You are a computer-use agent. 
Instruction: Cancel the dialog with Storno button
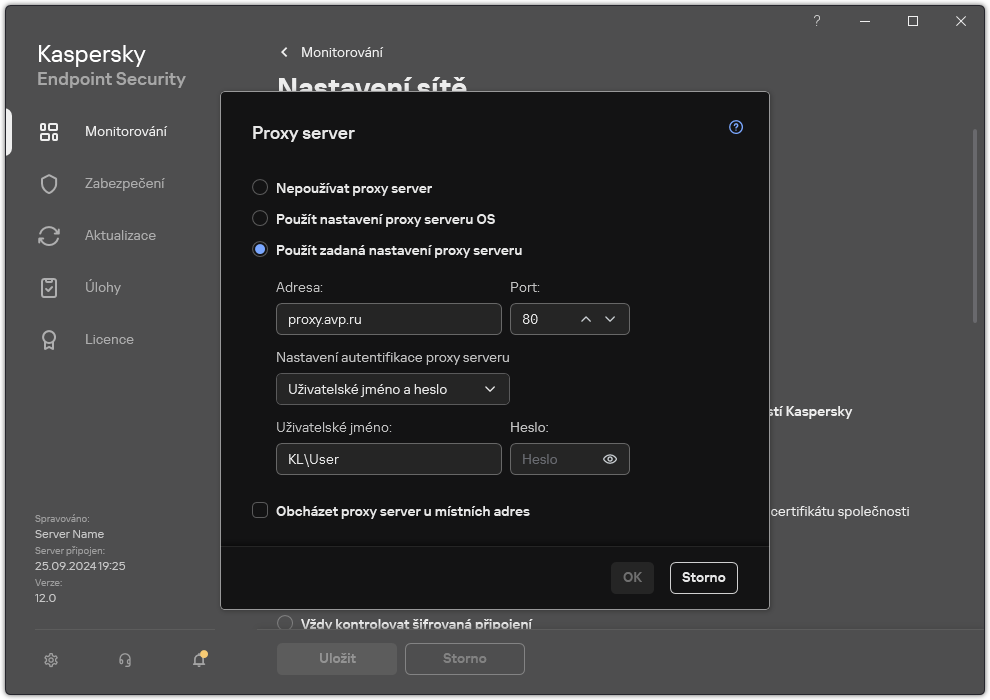(x=703, y=577)
